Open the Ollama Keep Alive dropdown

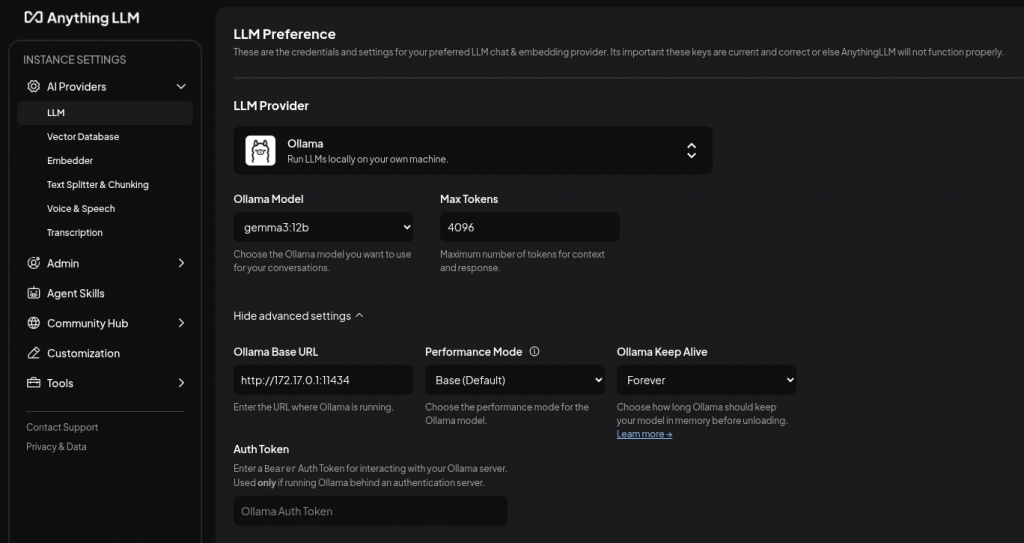(x=706, y=380)
